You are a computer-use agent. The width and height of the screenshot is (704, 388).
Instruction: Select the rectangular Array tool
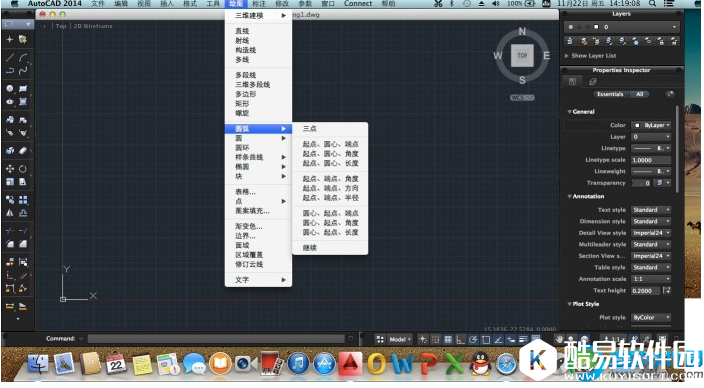tap(23, 200)
